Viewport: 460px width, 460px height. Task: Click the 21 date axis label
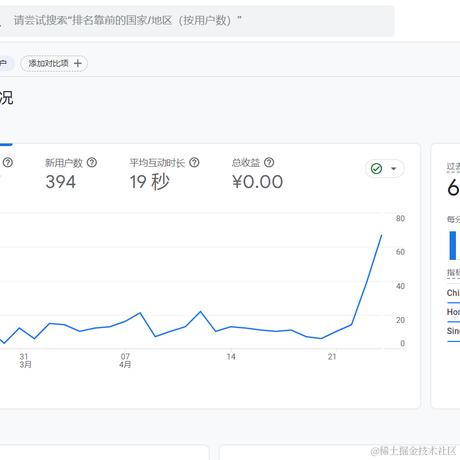[x=332, y=357]
